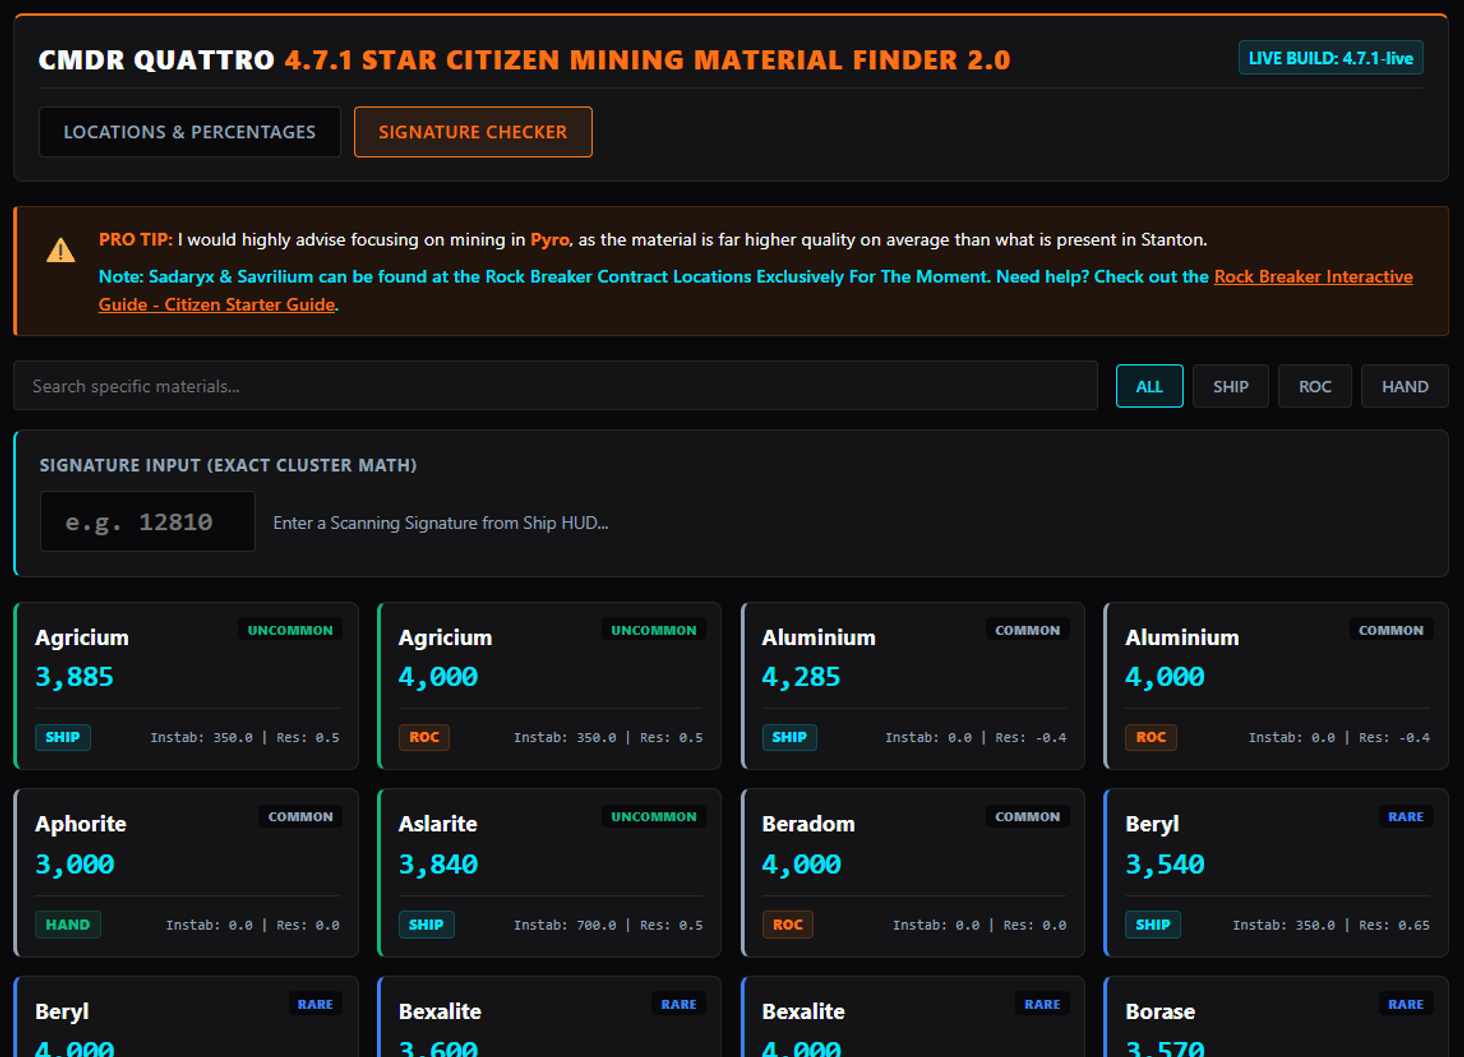Open the Rock Breaker Interactive Guide link
The image size is (1464, 1057).
(1312, 277)
